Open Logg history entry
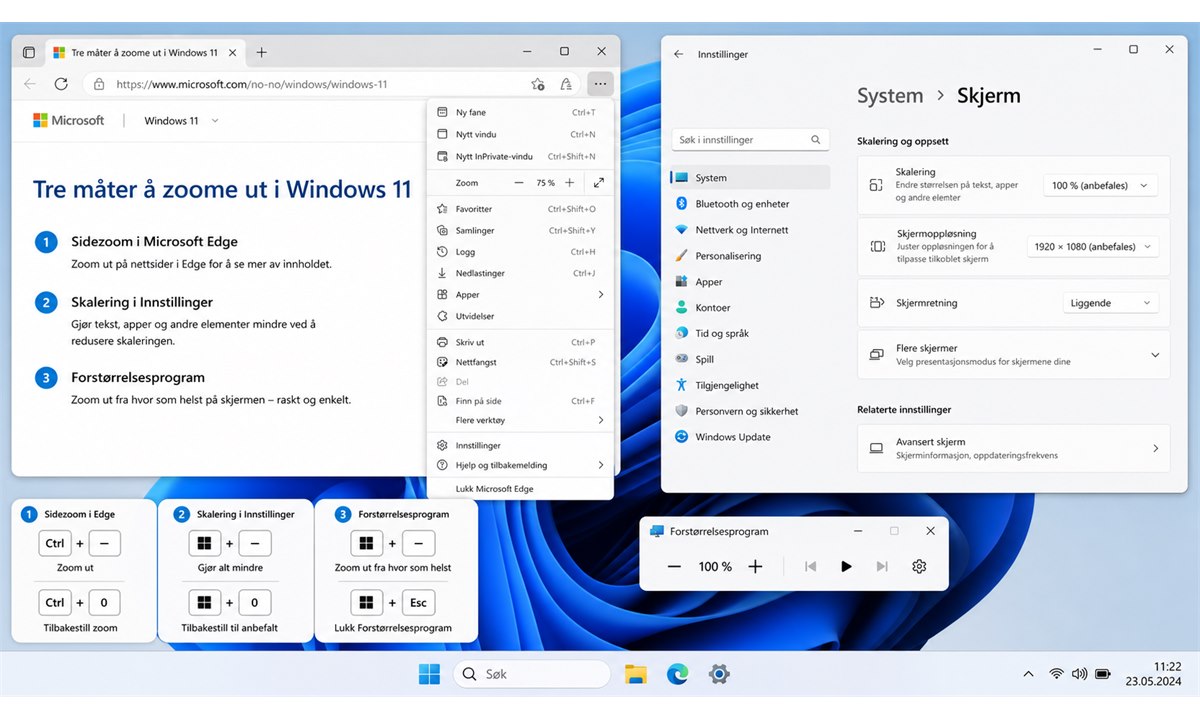Screen dimensions: 1200x720 [x=520, y=252]
